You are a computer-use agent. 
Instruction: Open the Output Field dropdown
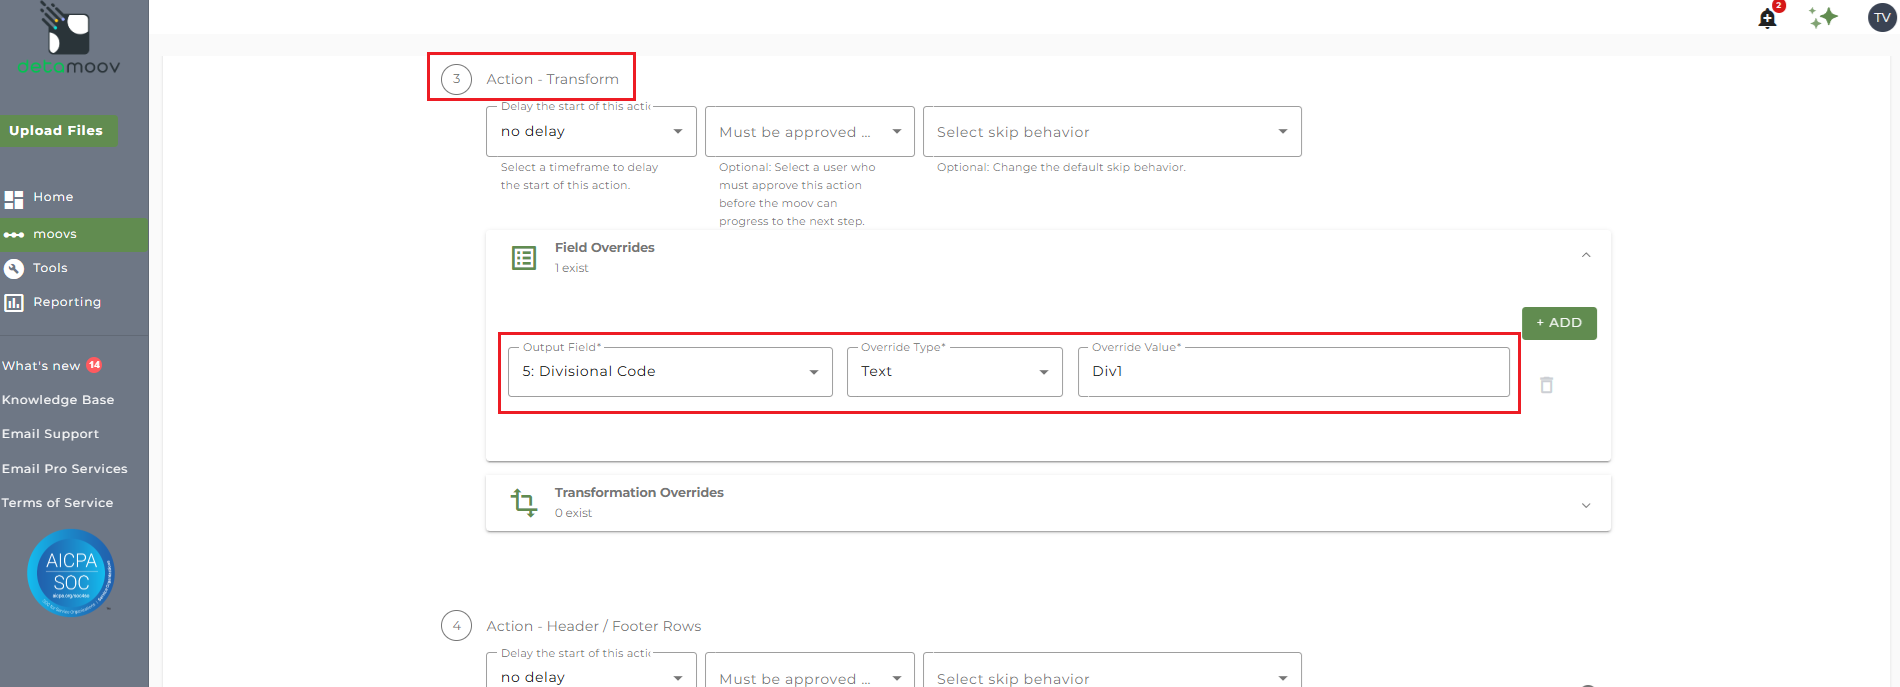[670, 372]
